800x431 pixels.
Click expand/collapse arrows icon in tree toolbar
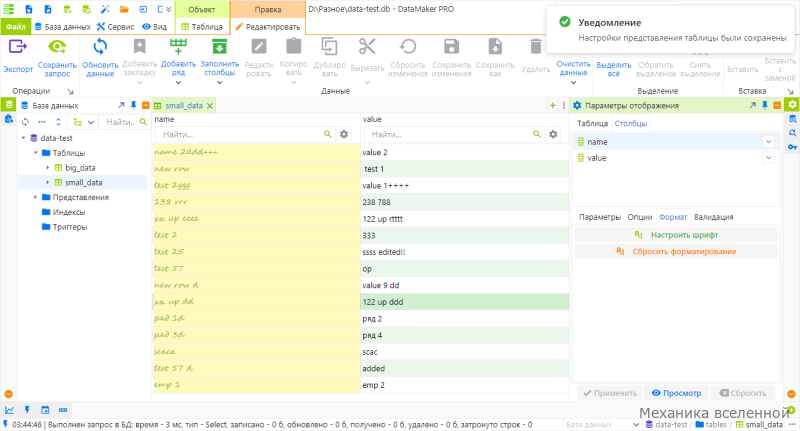tap(58, 122)
